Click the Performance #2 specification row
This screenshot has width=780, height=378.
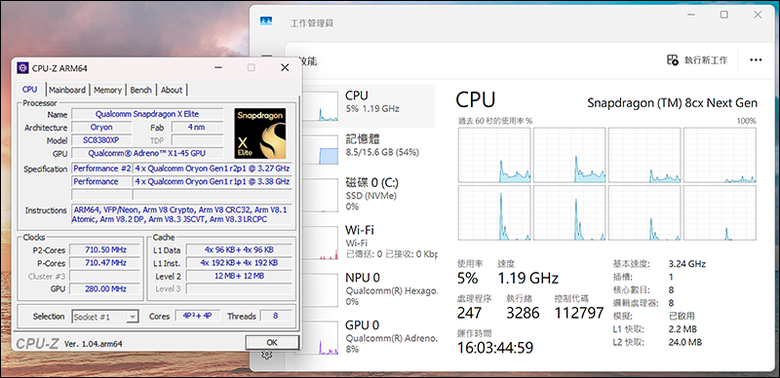point(182,169)
